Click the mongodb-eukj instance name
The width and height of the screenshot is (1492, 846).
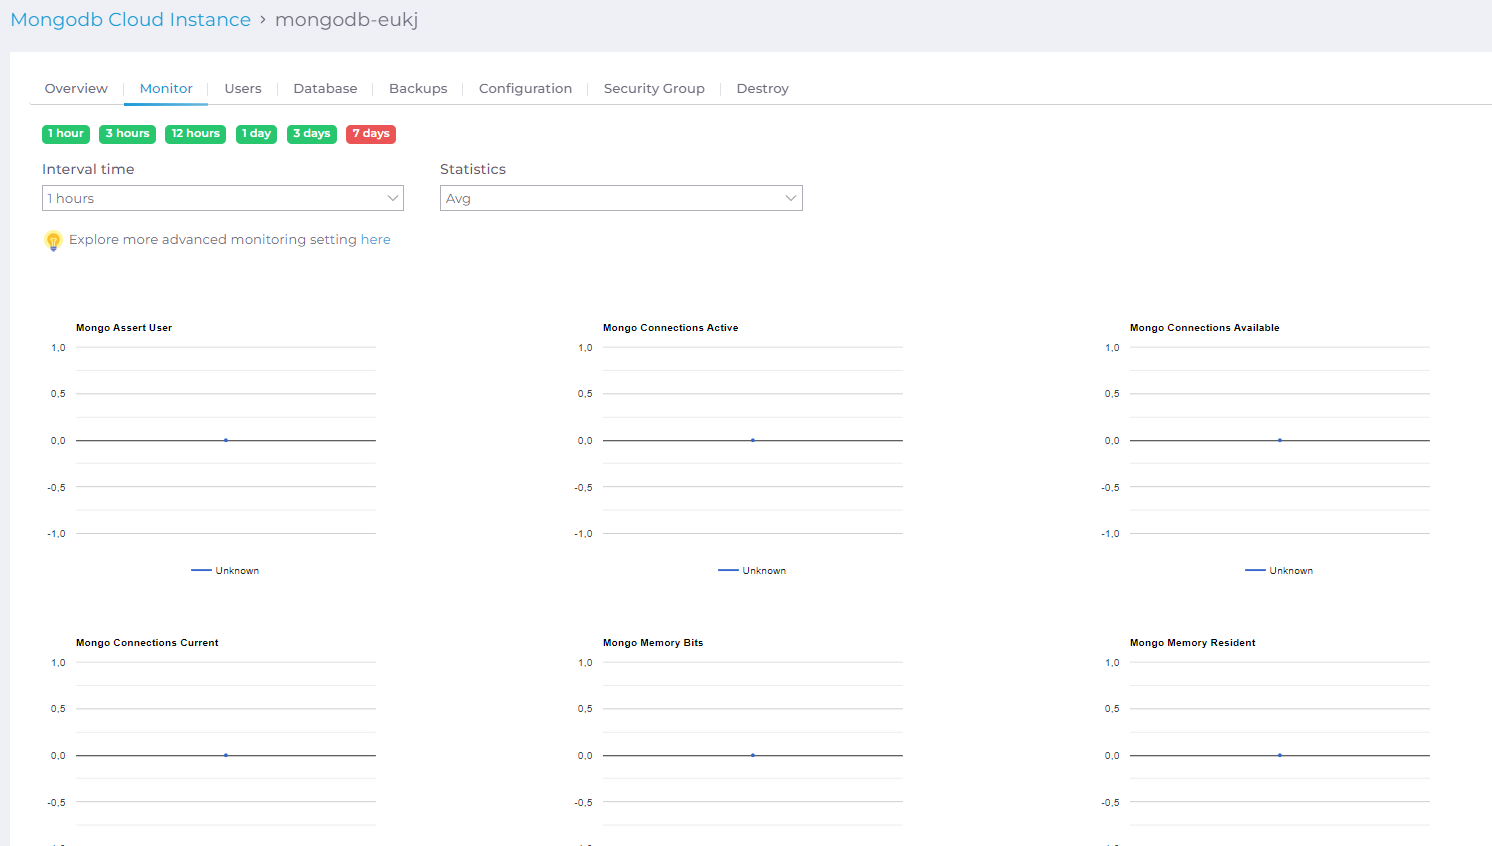346,20
